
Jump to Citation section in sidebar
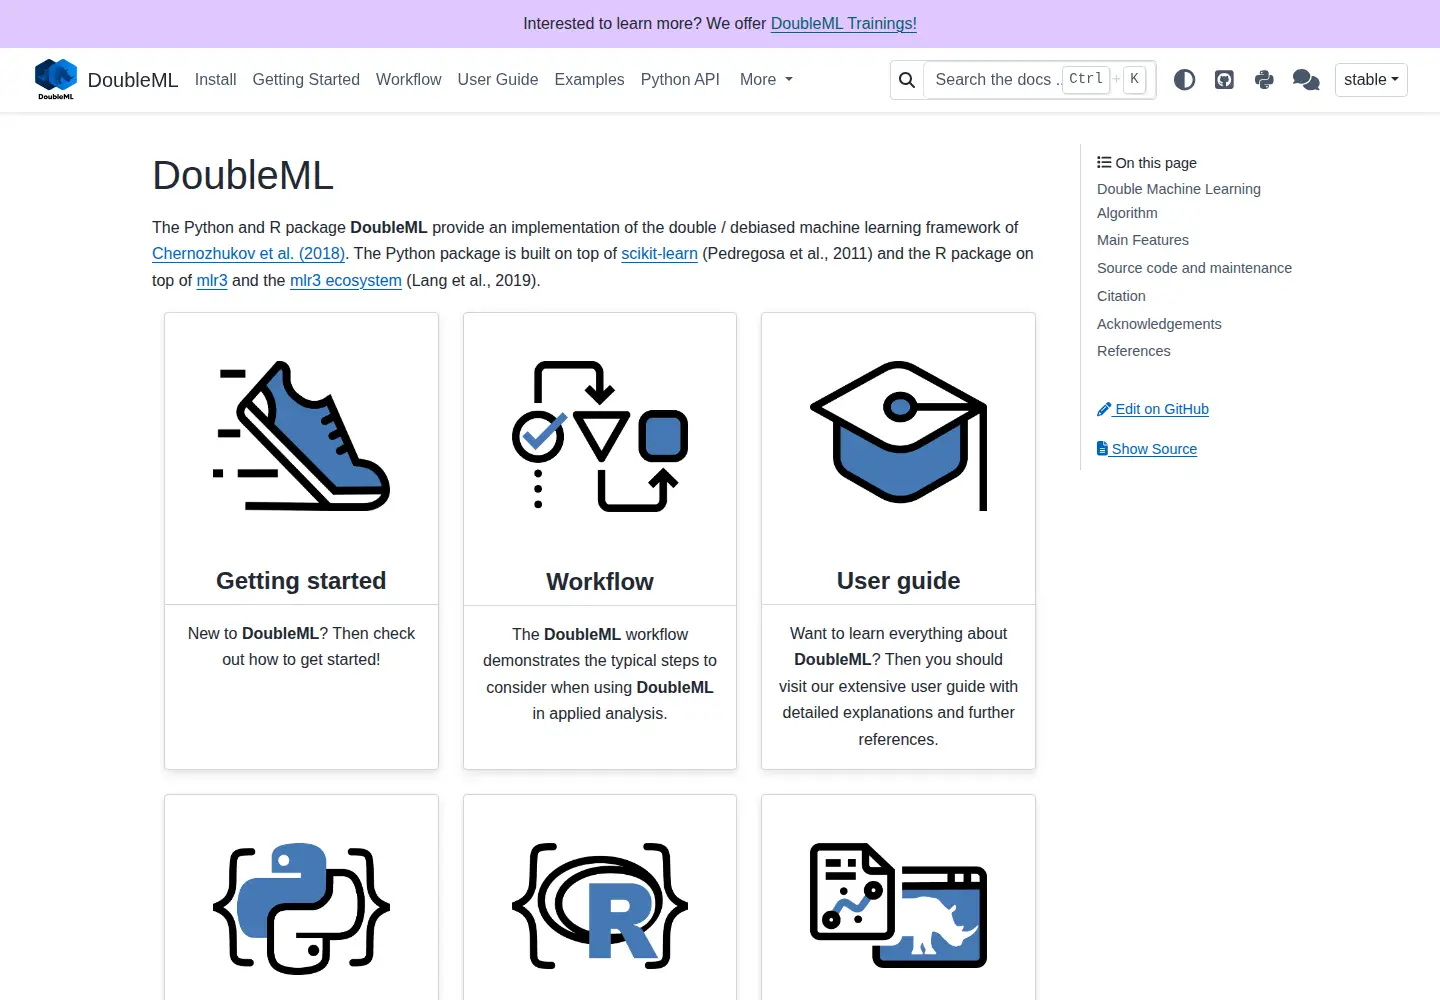(1121, 296)
